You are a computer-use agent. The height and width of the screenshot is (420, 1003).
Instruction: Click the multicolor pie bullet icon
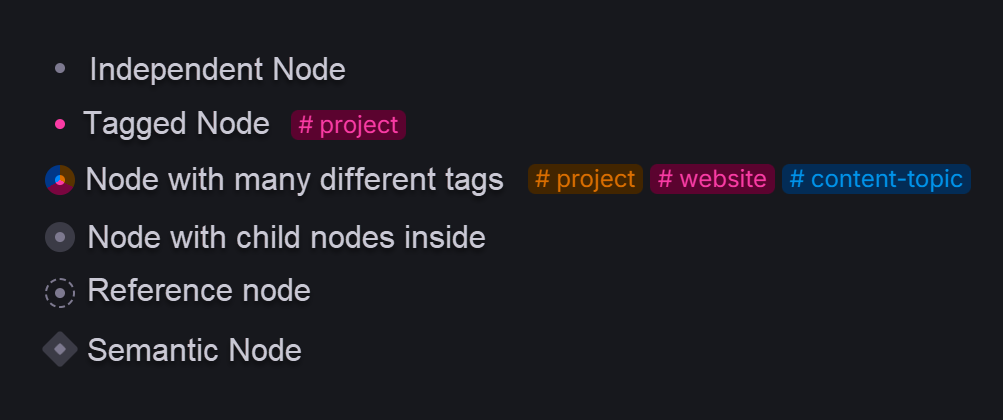[60, 180]
